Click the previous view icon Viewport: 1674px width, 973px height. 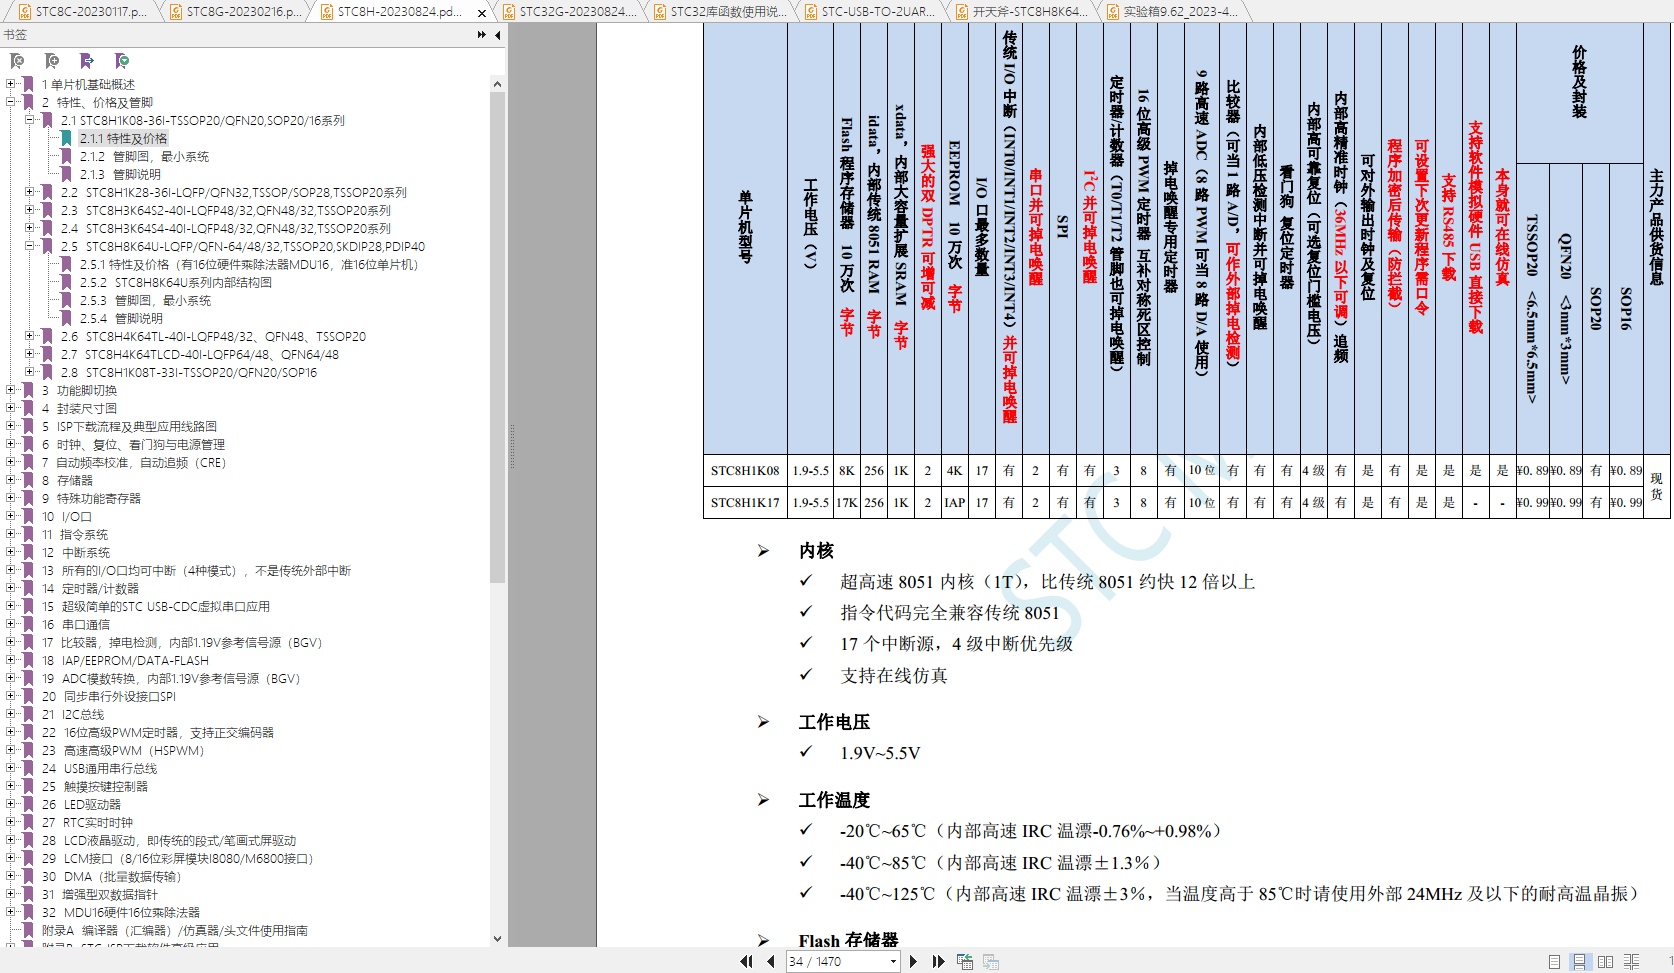pos(965,961)
